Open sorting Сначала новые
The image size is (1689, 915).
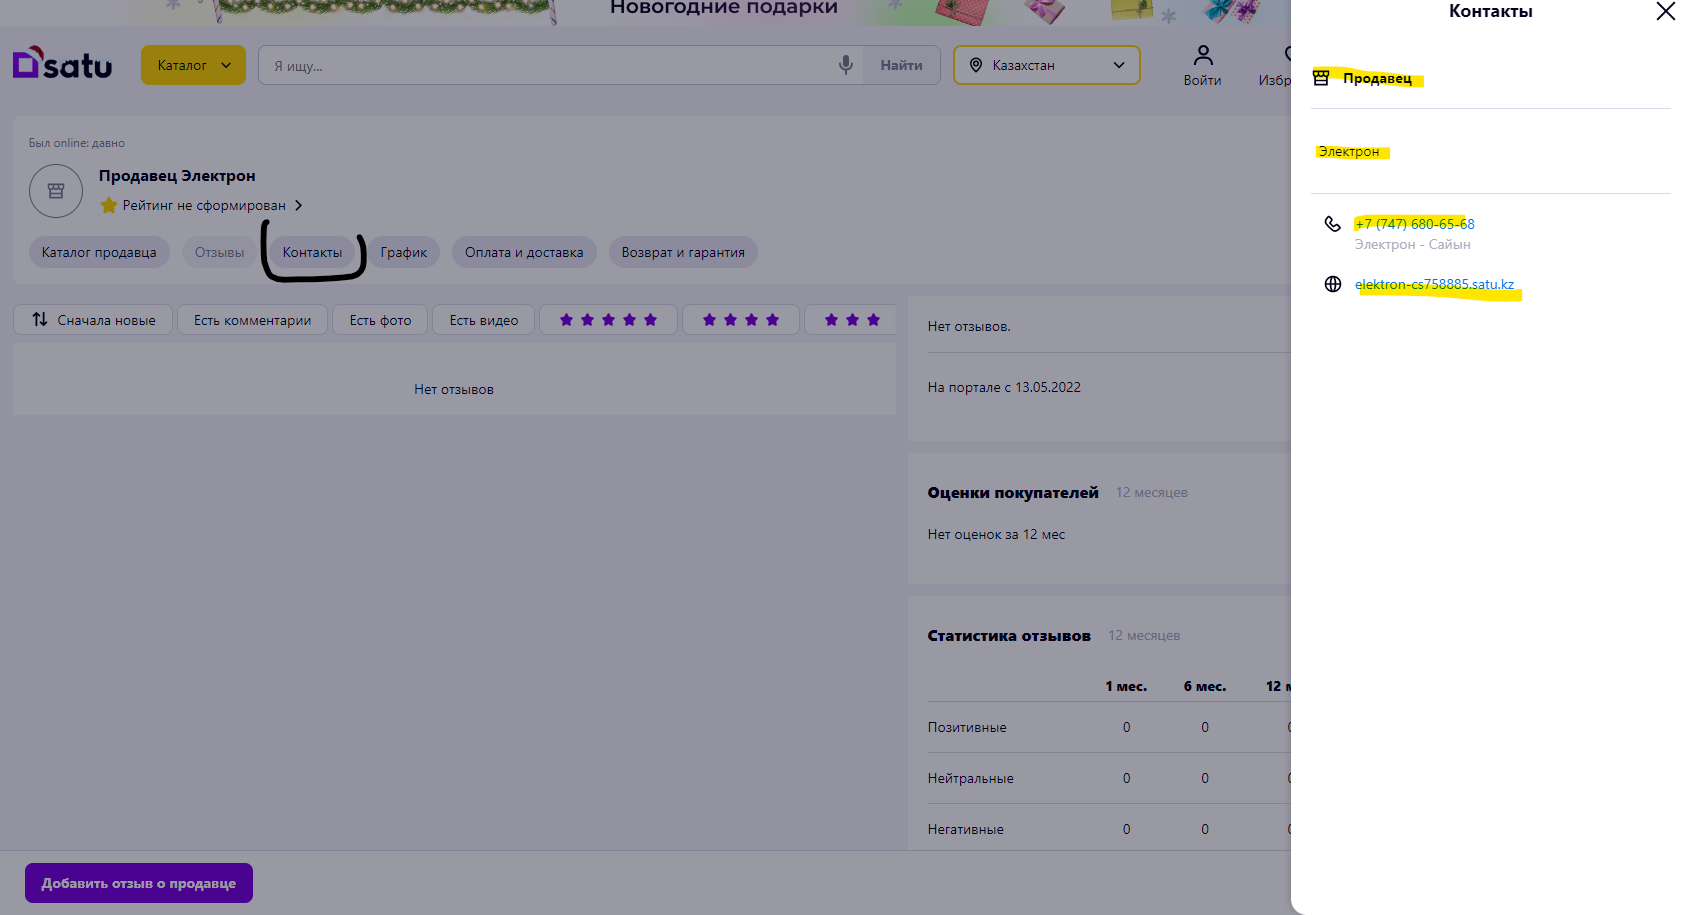[93, 320]
